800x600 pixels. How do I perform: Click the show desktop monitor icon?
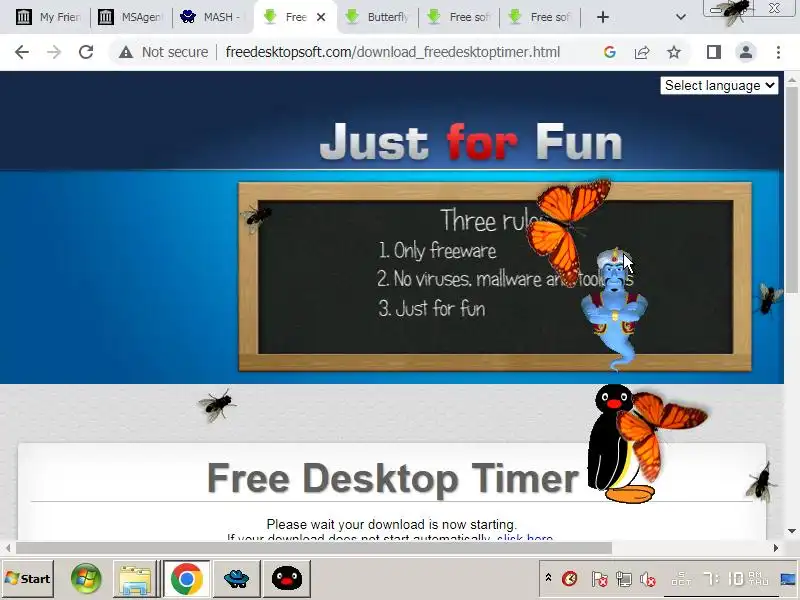(x=788, y=579)
